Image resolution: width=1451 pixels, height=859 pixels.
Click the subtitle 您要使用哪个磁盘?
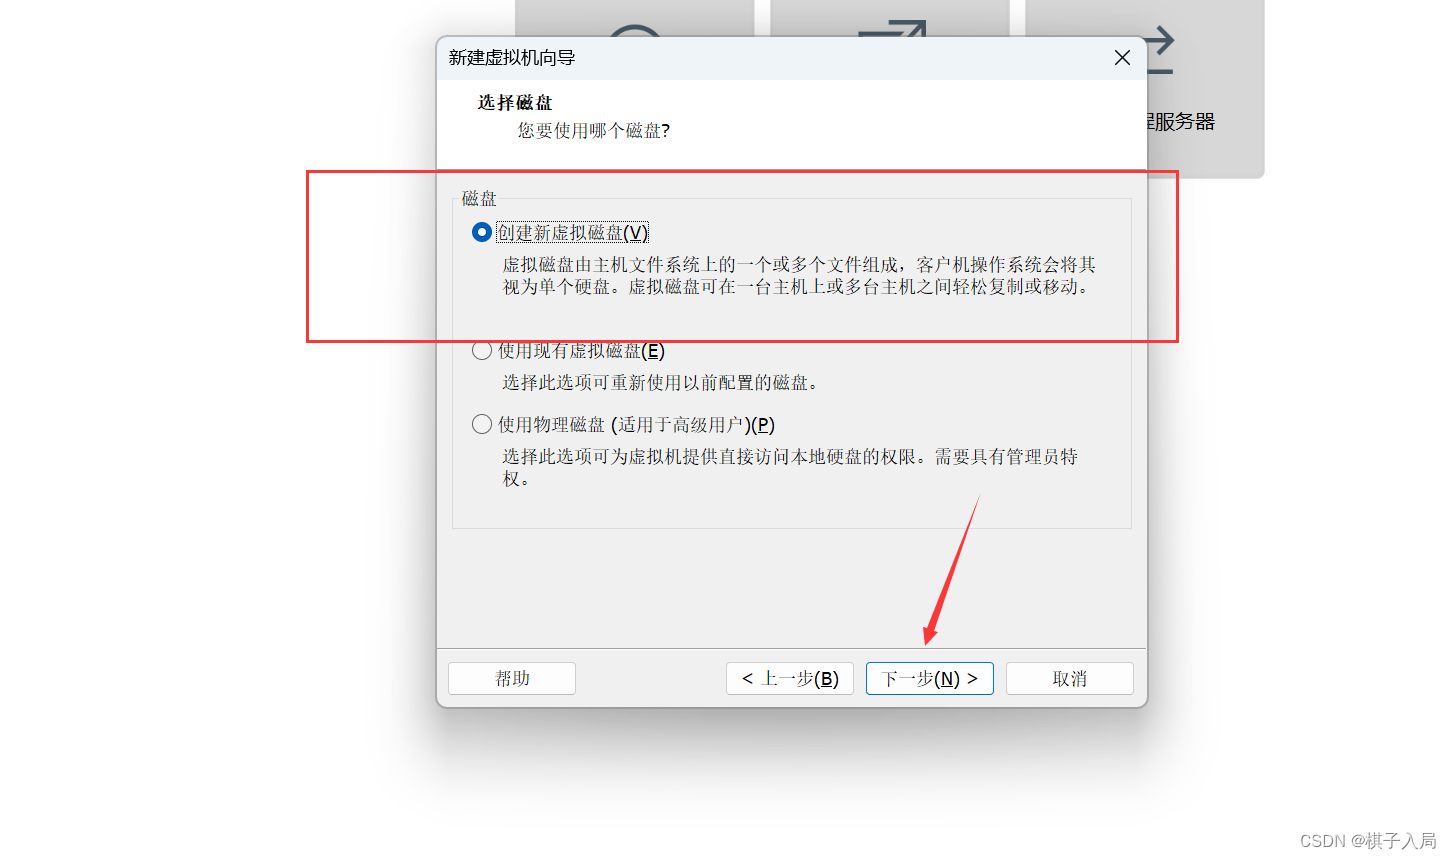click(594, 131)
